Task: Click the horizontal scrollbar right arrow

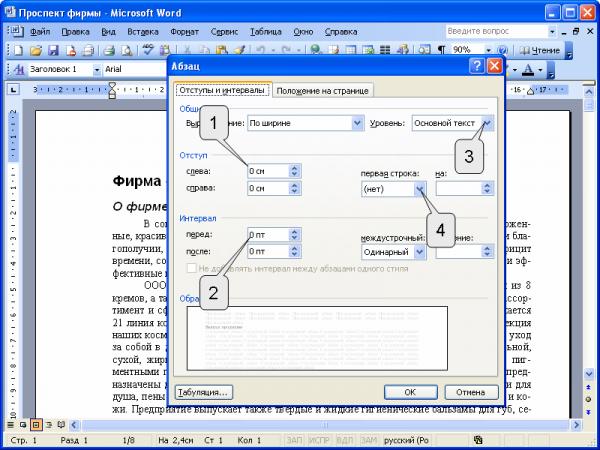Action: coord(576,425)
